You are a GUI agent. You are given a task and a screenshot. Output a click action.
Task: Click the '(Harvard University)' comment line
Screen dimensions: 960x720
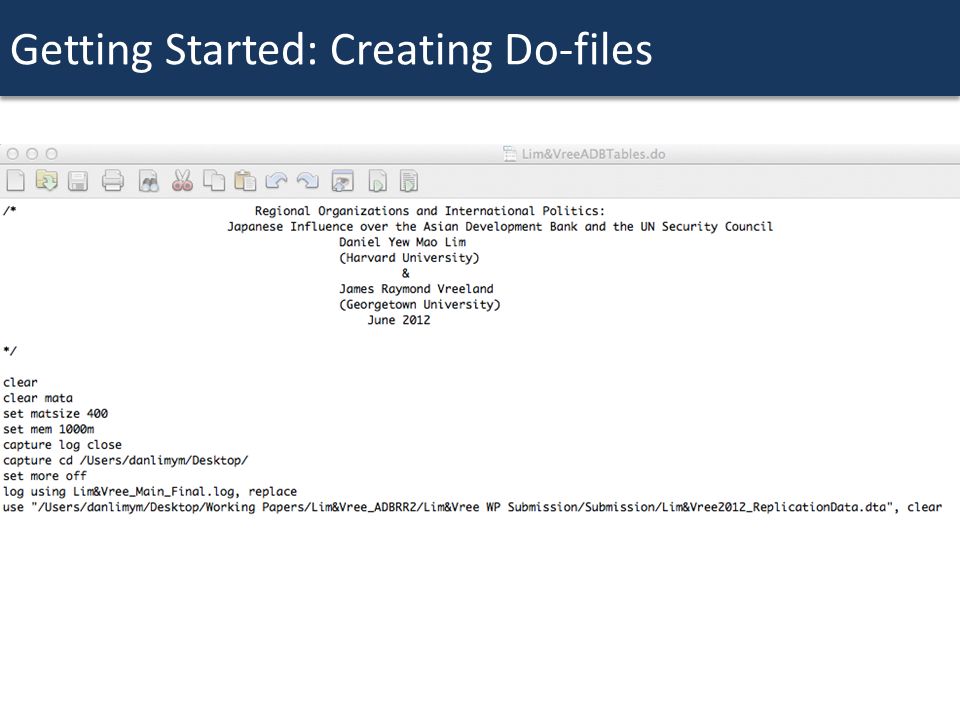pyautogui.click(x=409, y=258)
